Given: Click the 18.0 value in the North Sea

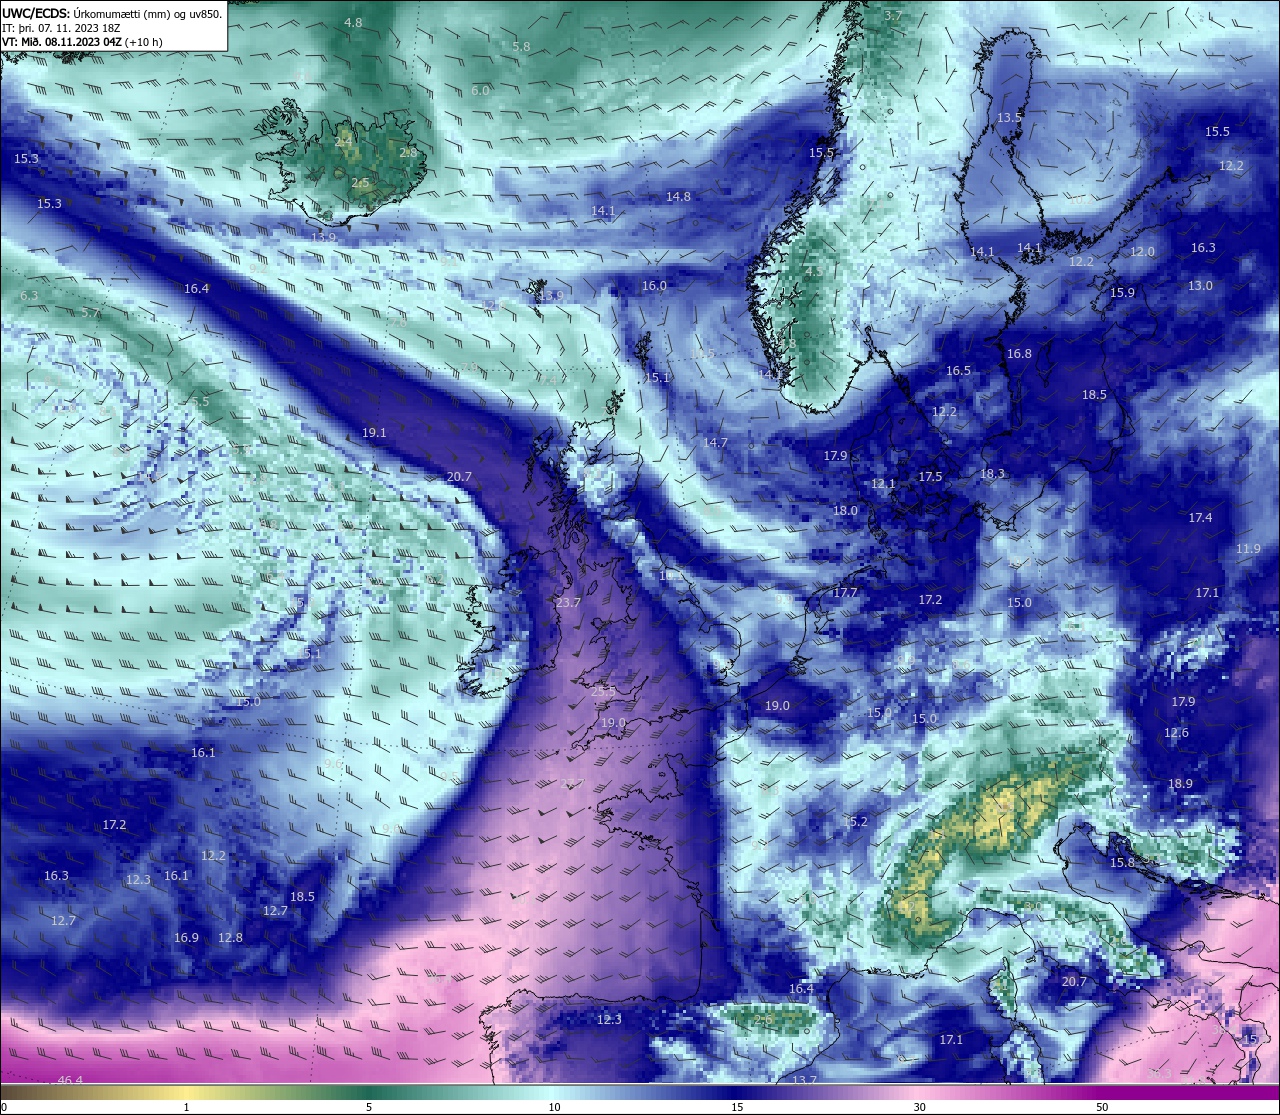Looking at the screenshot, I should pos(845,510).
